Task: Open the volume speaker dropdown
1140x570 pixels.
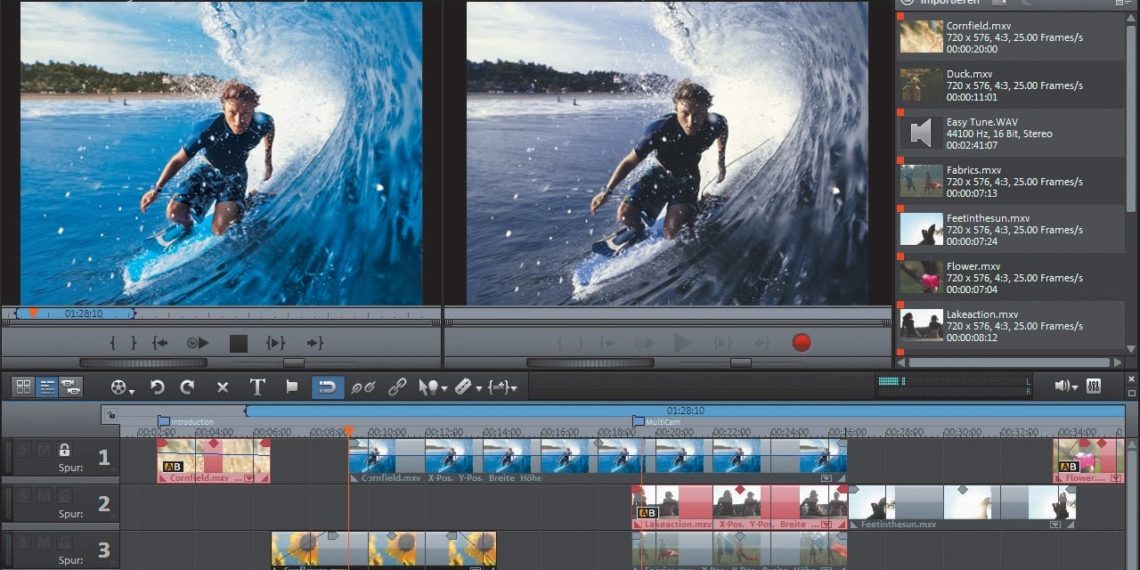Action: pyautogui.click(x=1066, y=386)
